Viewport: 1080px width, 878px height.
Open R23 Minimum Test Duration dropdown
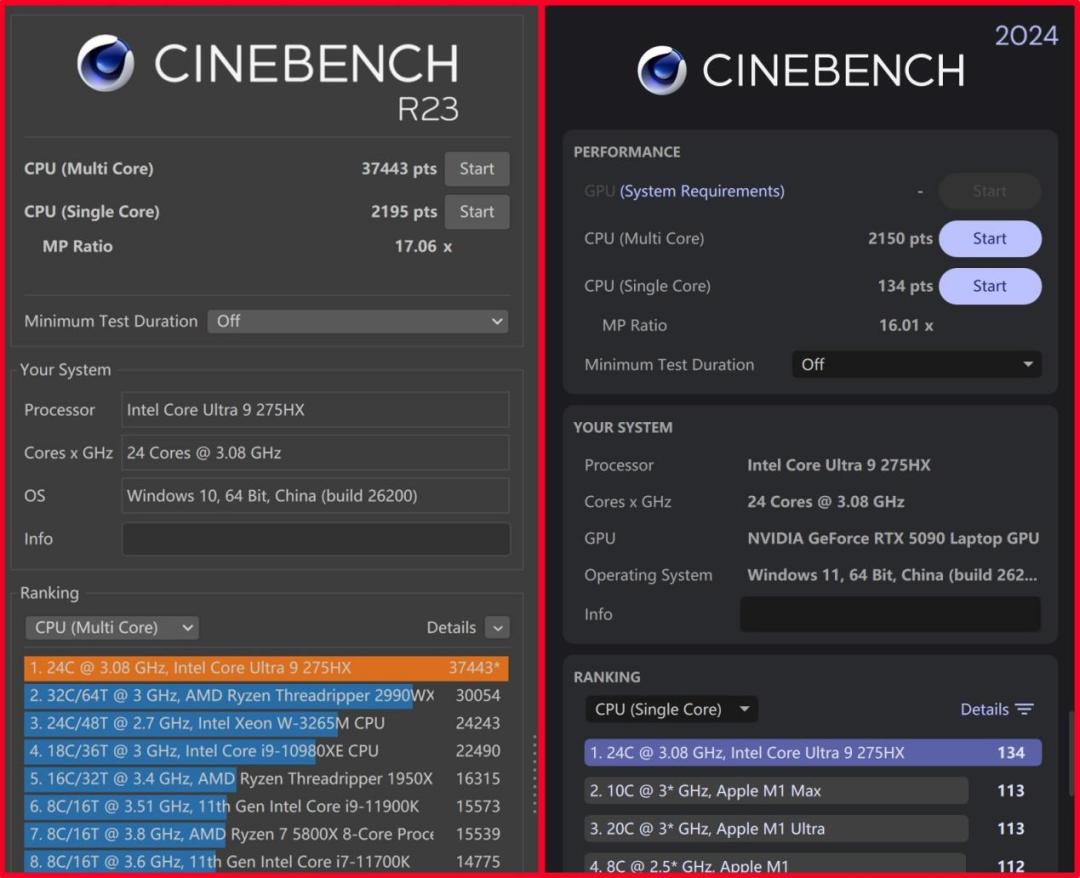click(x=358, y=322)
